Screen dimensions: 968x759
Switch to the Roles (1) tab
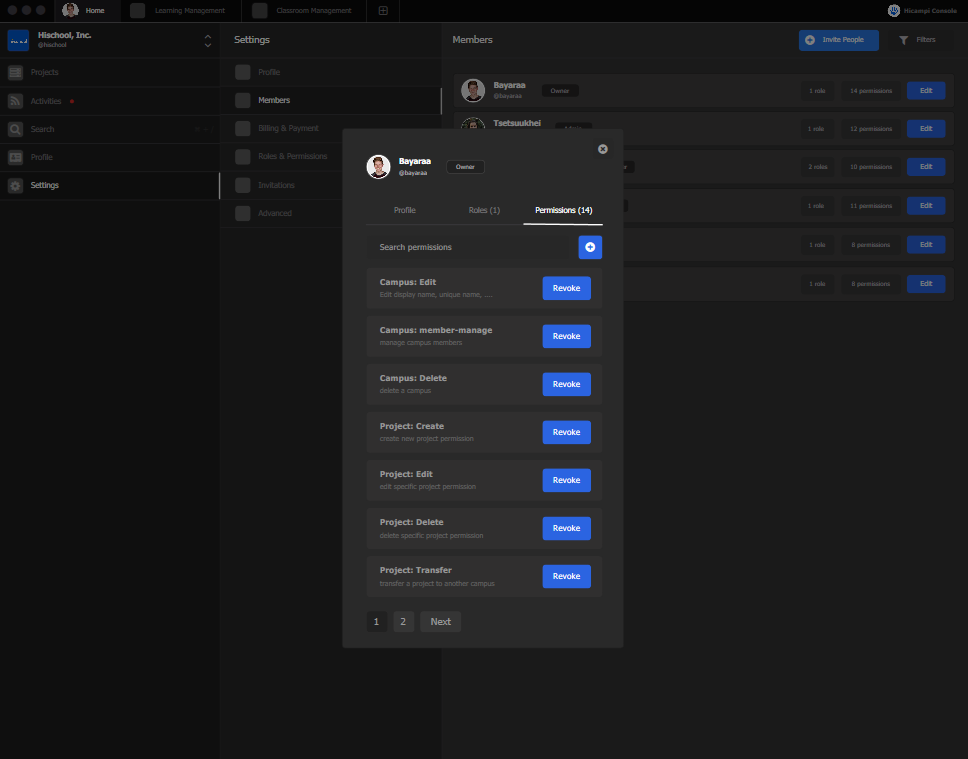point(484,210)
